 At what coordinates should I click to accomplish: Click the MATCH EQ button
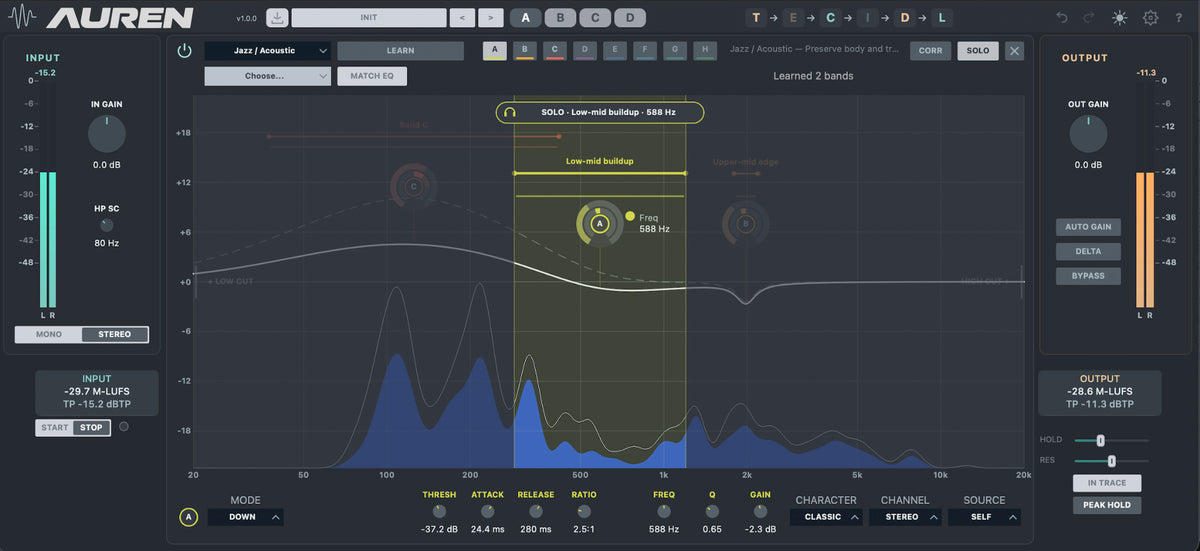point(372,76)
